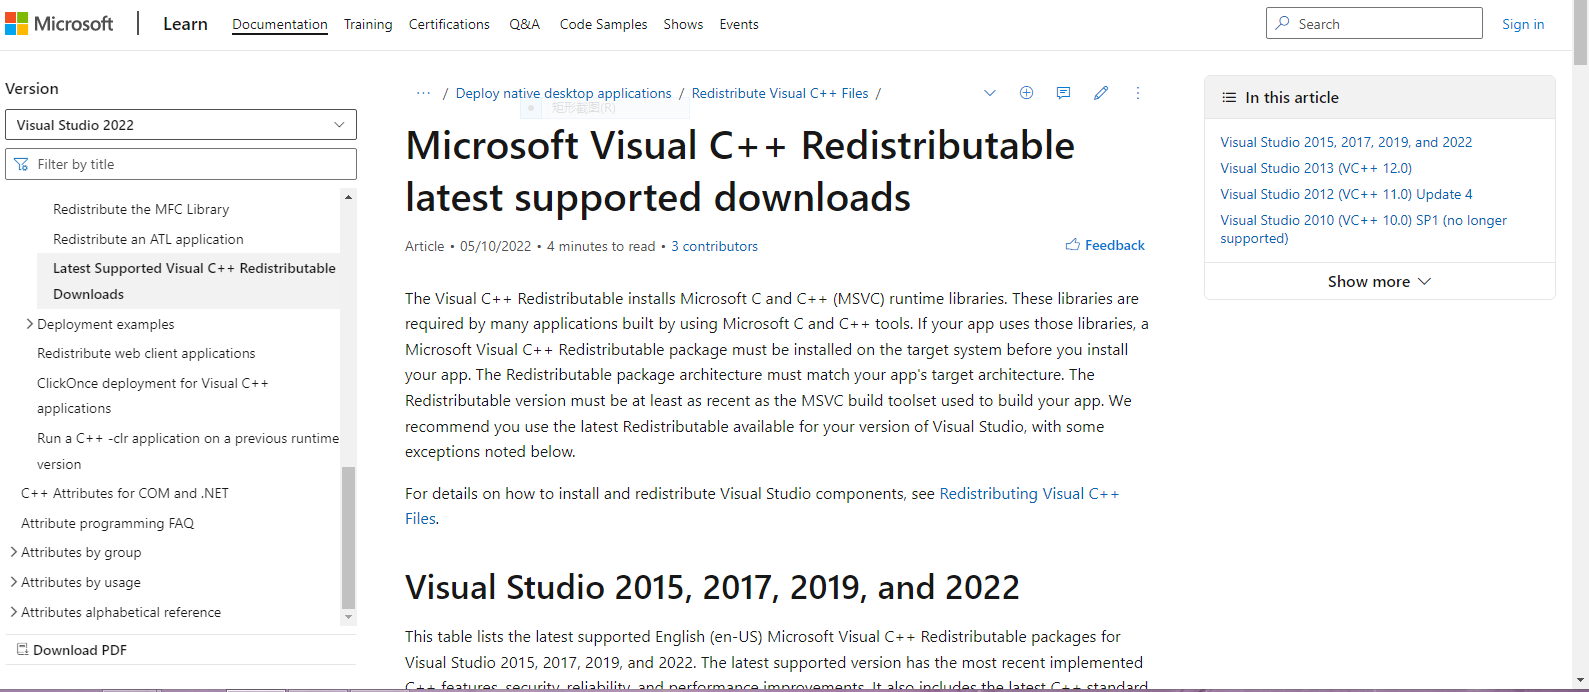Click the Version label above dropdown

click(x=32, y=89)
